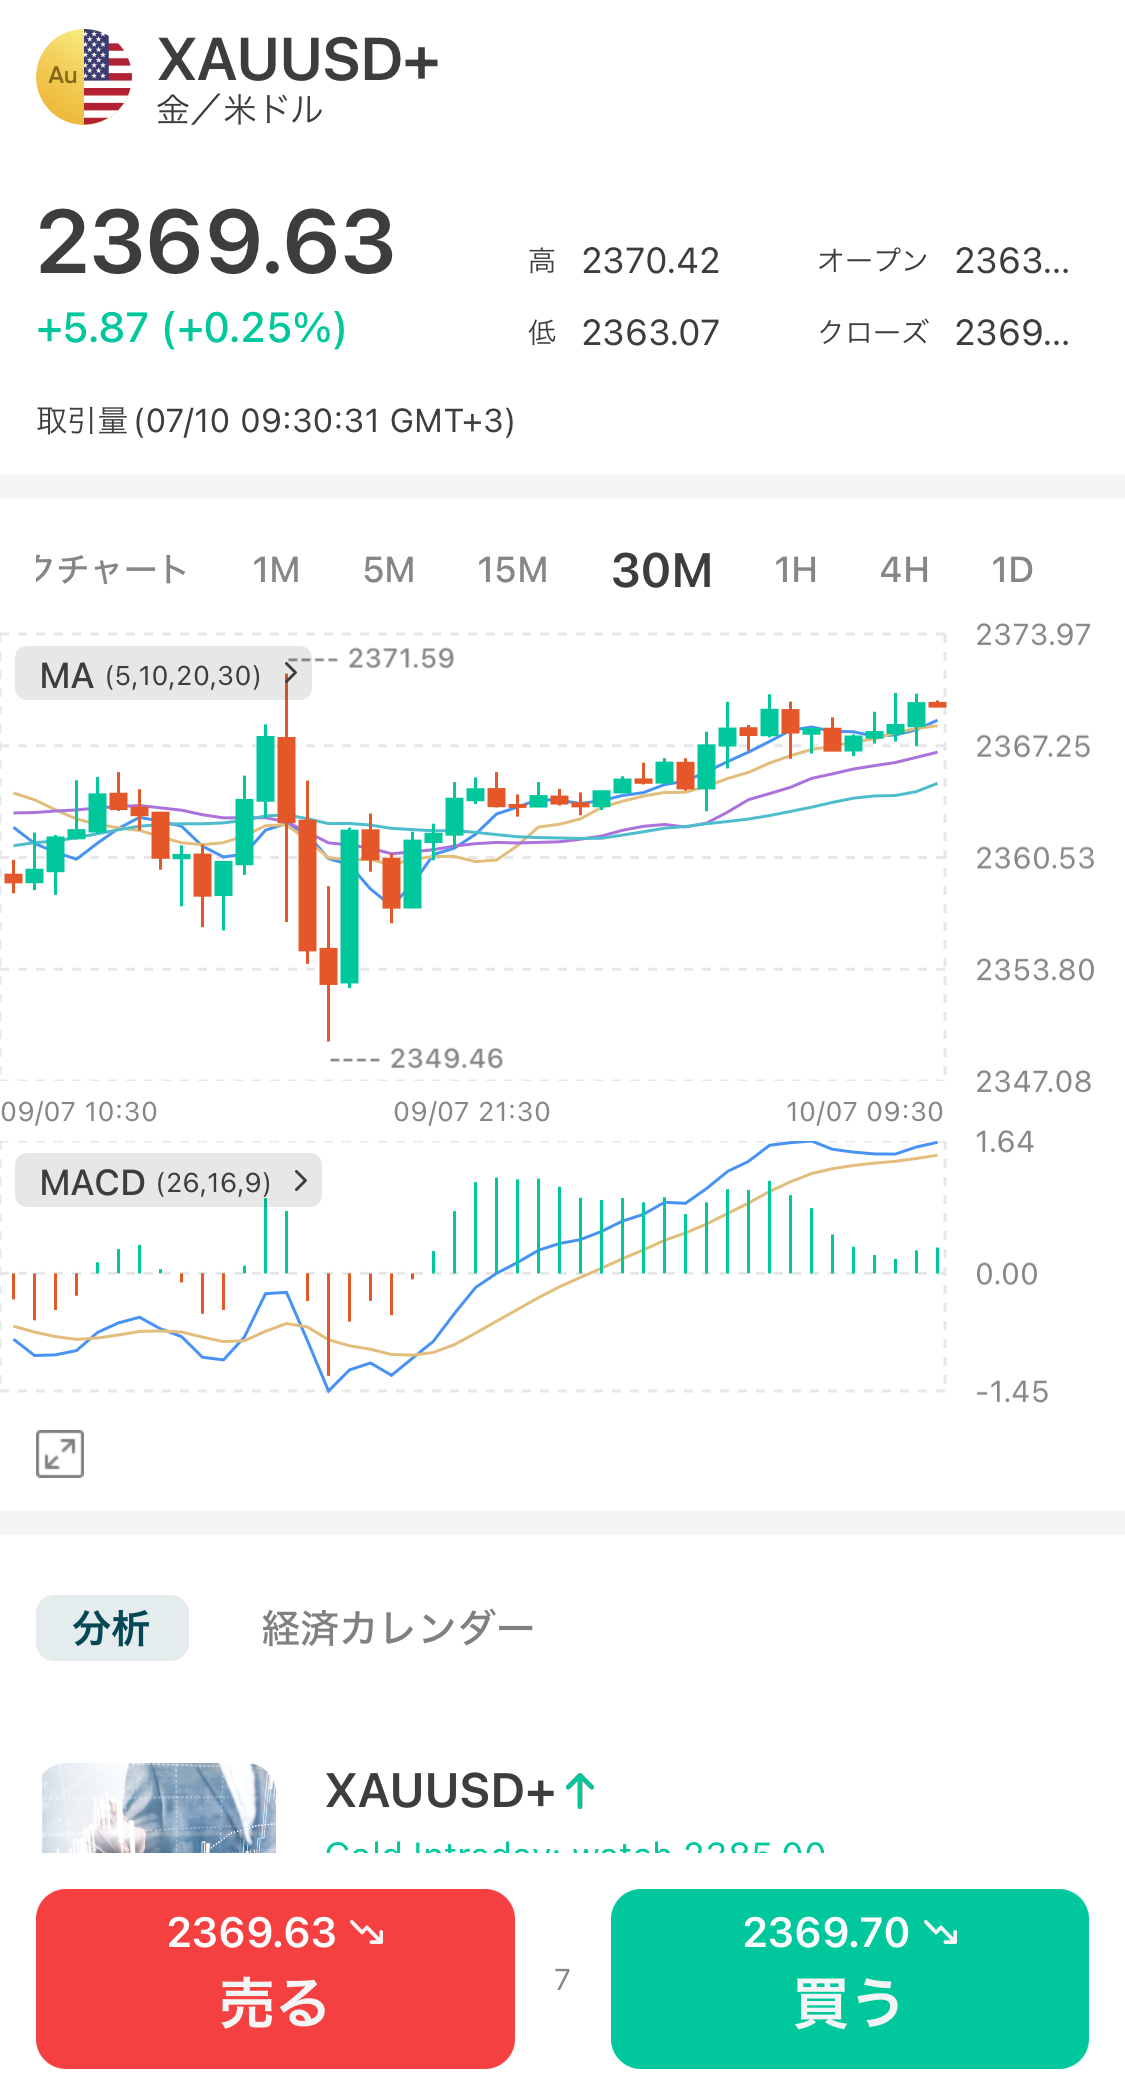This screenshot has height=2088, width=1125.
Task: Select the 4H chart interval
Action: (904, 570)
